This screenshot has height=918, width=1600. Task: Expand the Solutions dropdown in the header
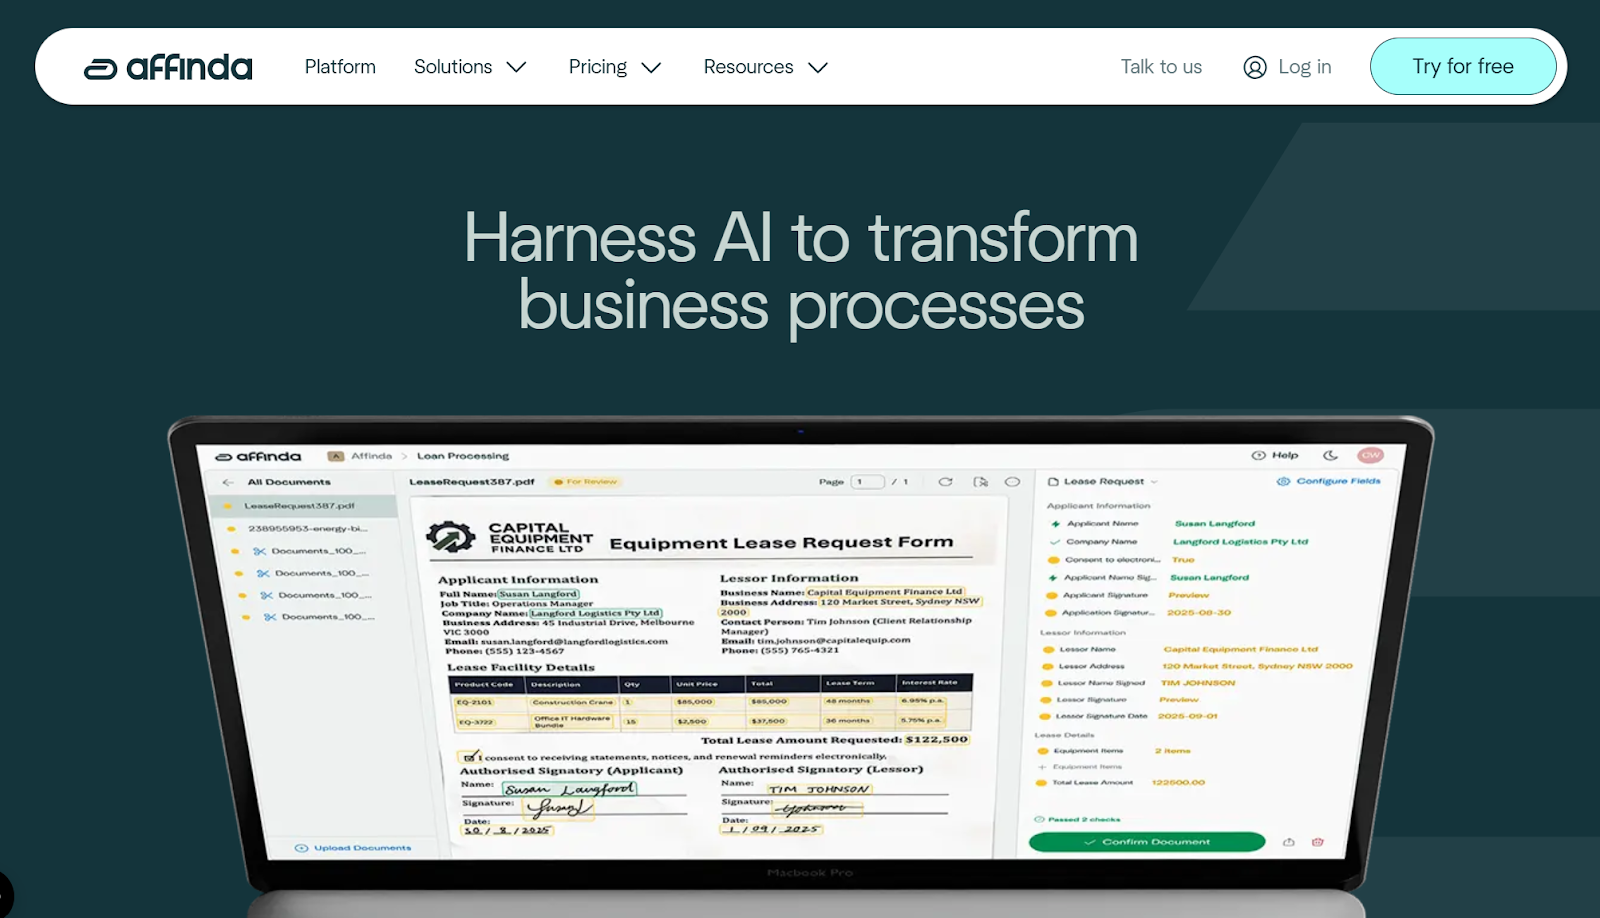tap(470, 67)
